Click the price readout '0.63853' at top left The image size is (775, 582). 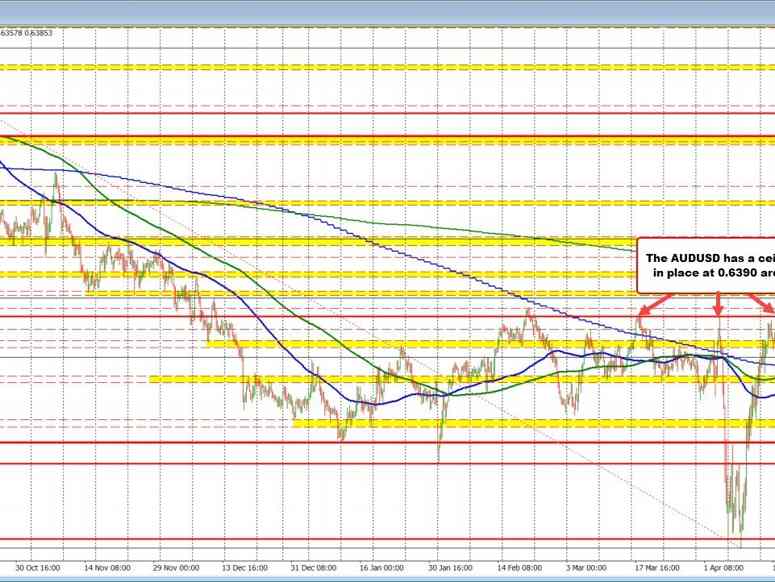pos(39,33)
